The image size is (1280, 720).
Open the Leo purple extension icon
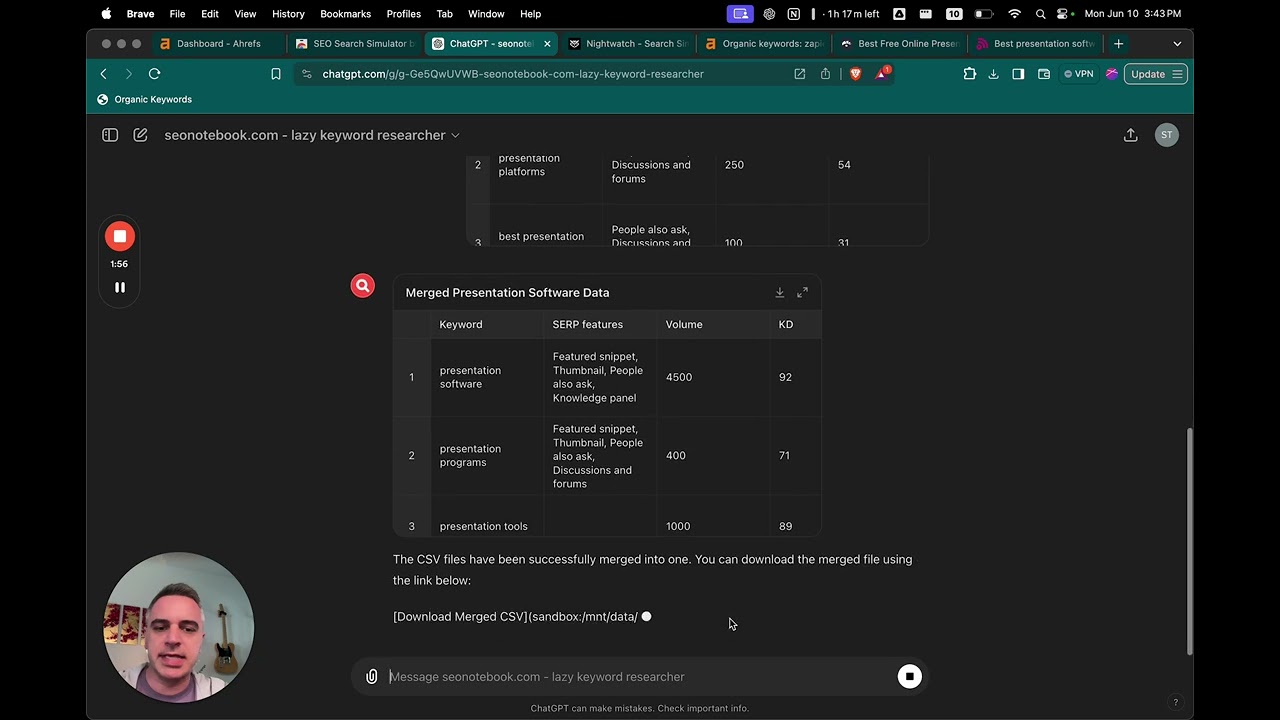point(1111,74)
